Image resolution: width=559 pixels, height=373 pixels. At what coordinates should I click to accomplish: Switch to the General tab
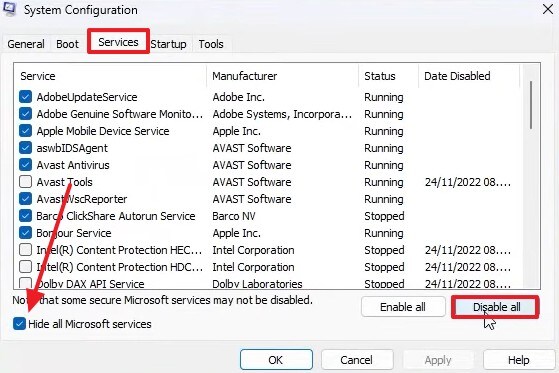pyautogui.click(x=26, y=44)
